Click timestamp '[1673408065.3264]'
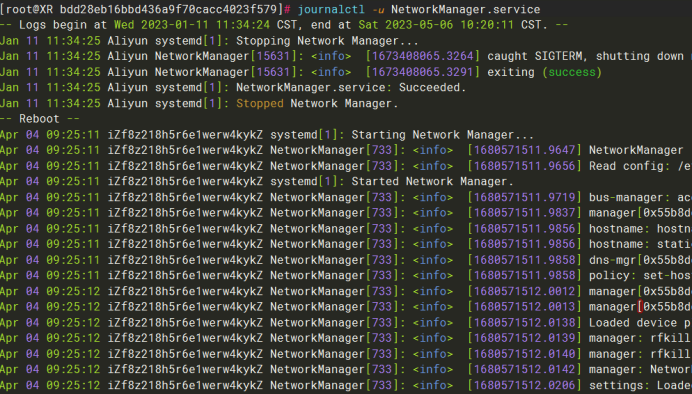The image size is (692, 394). click(422, 56)
